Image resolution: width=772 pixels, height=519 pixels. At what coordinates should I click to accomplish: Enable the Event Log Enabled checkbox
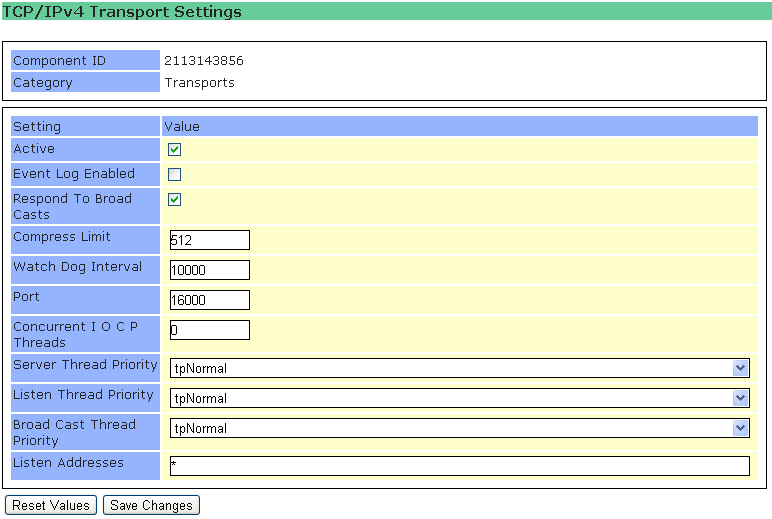[x=174, y=175]
